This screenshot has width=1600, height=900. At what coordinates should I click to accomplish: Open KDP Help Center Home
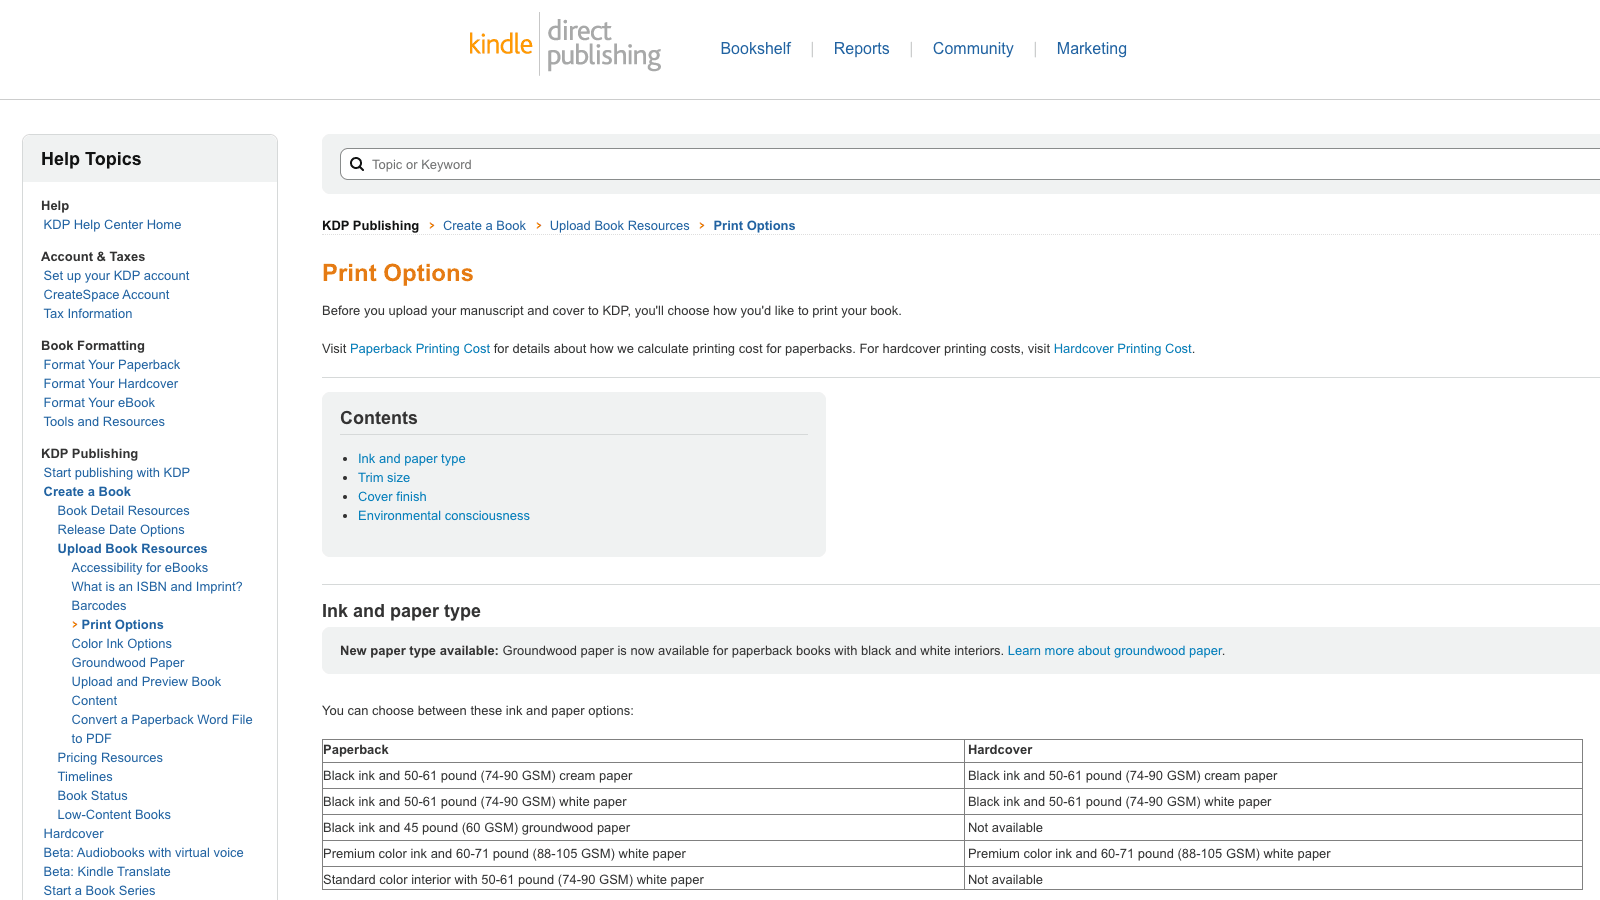[112, 225]
